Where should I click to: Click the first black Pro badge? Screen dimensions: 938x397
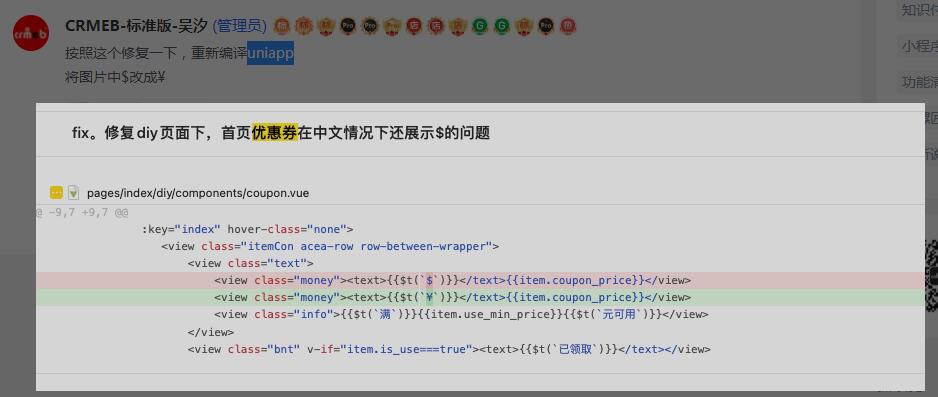[x=348, y=26]
